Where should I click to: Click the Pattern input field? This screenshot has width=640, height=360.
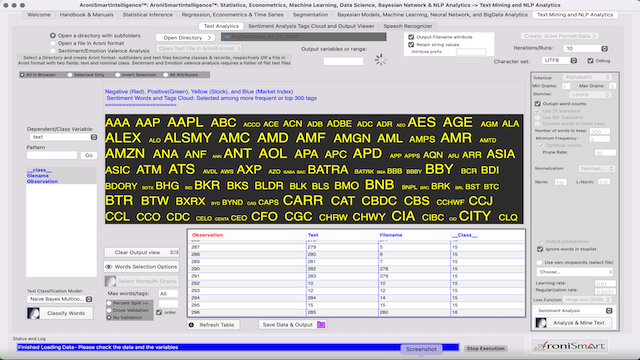pyautogui.click(x=52, y=156)
